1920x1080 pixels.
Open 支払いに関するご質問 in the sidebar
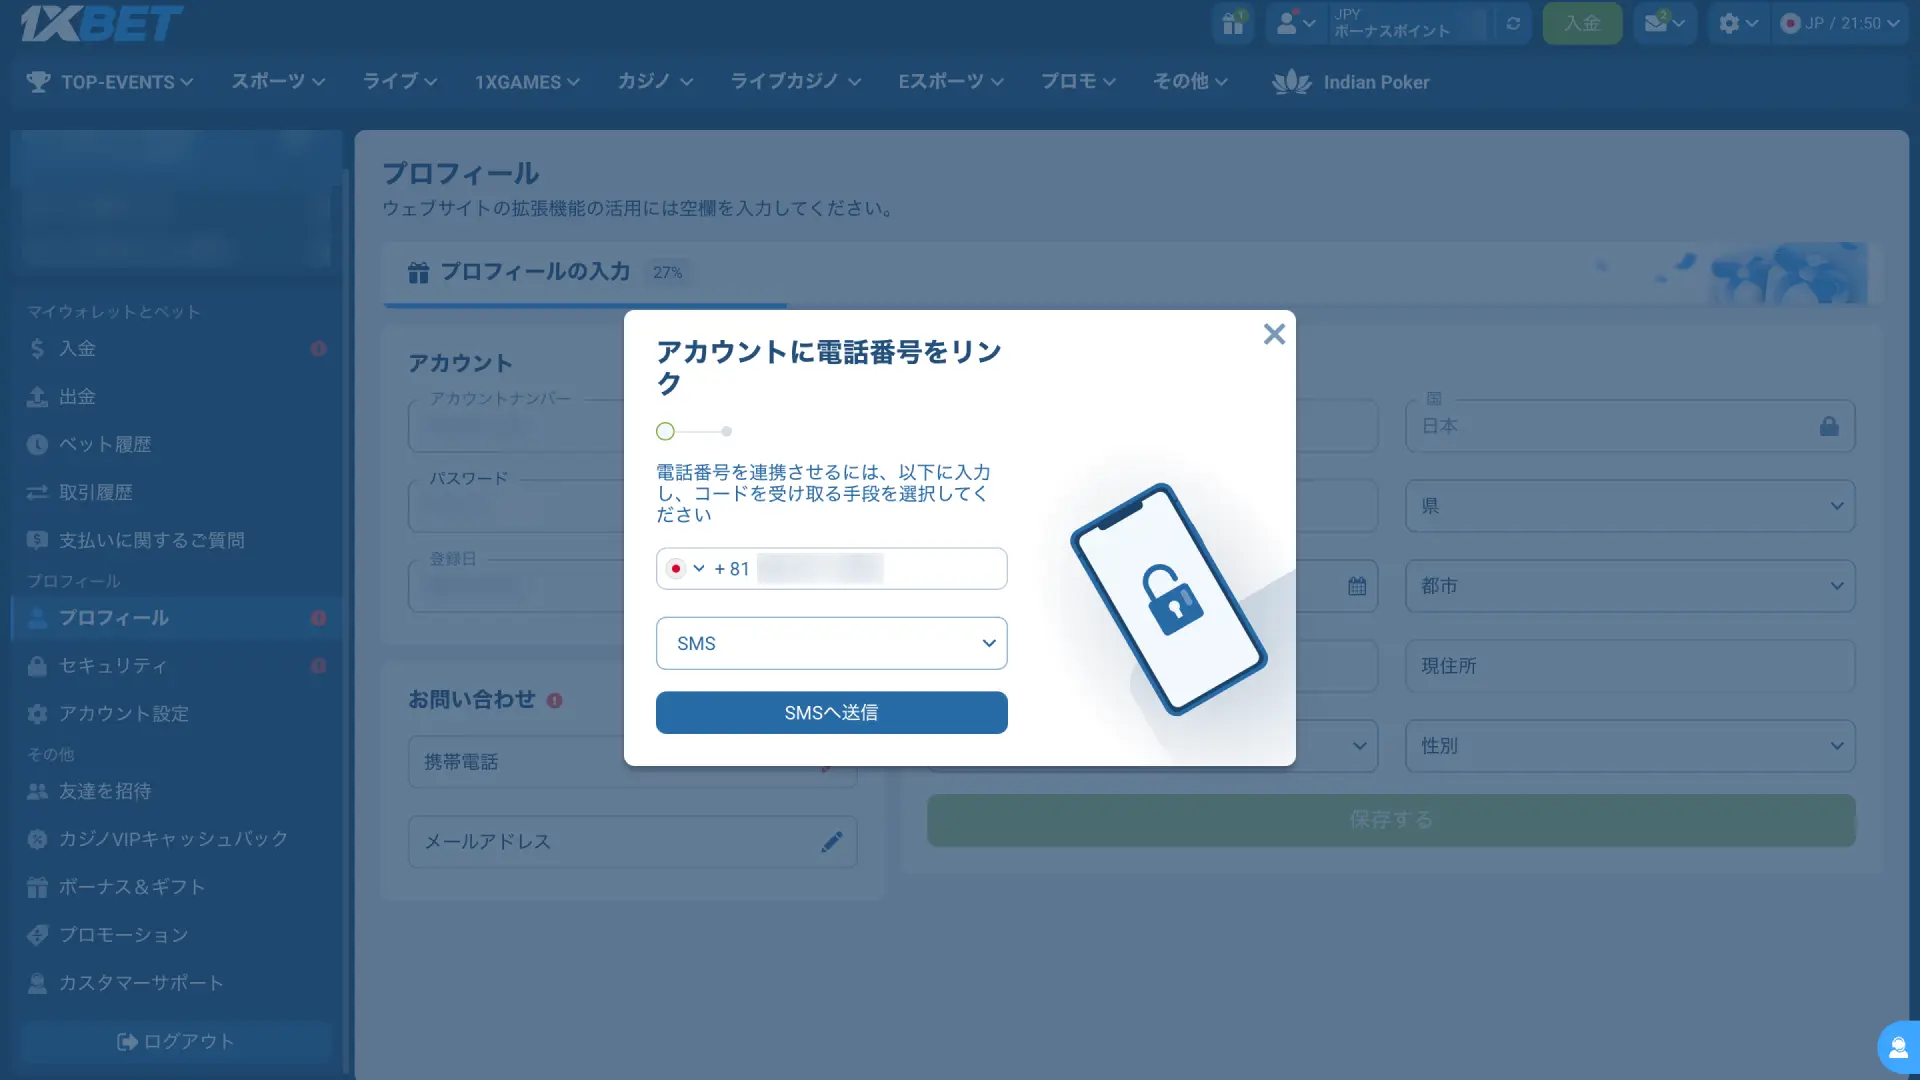(x=176, y=541)
